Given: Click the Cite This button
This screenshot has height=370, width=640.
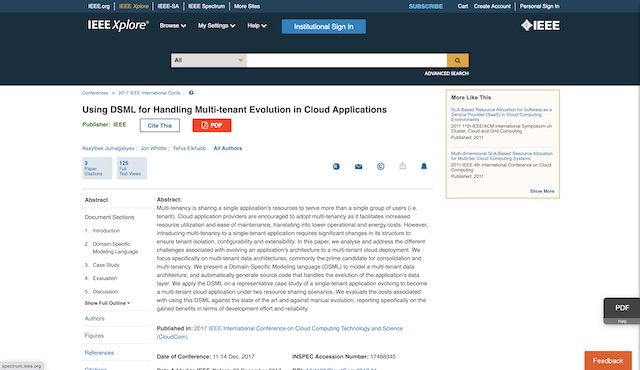Looking at the screenshot, I should point(160,125).
